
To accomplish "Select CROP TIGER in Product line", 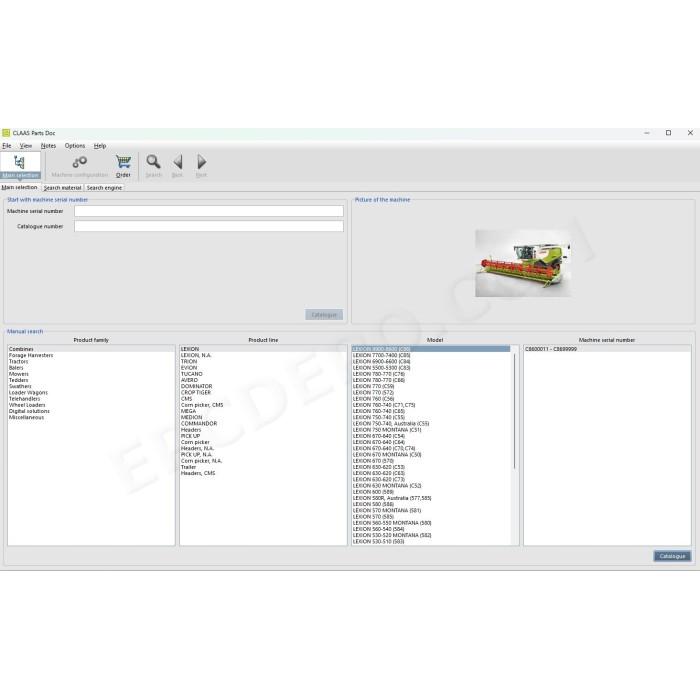I will [263, 393].
